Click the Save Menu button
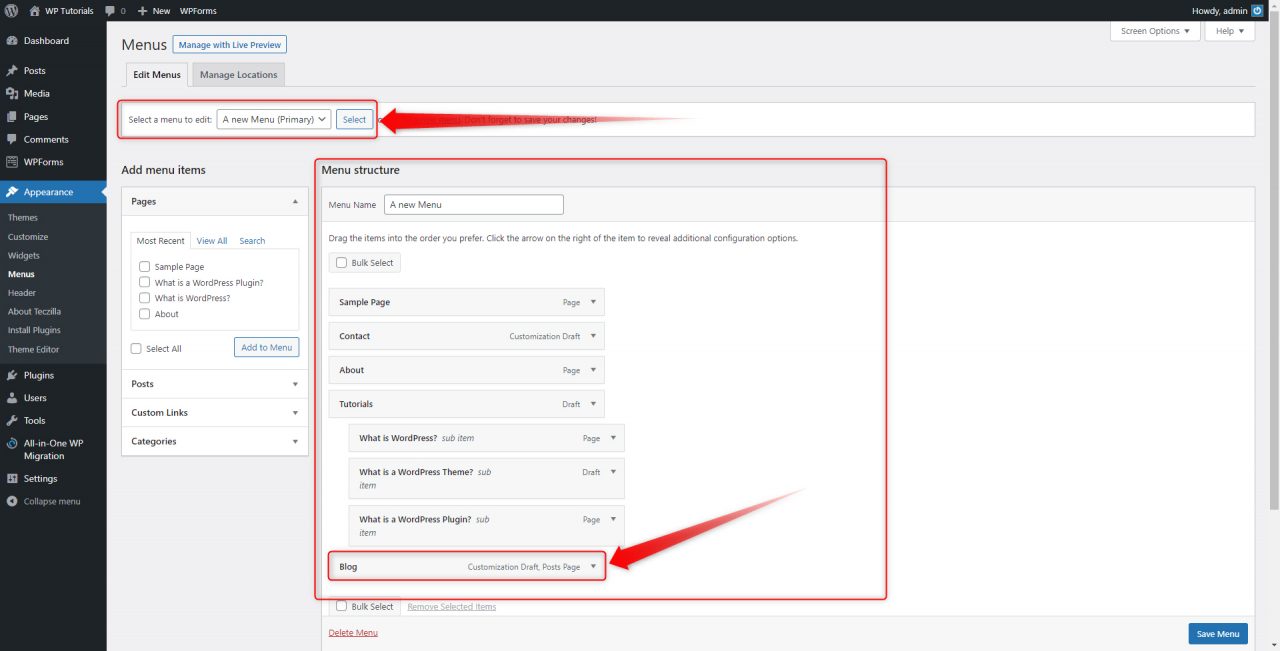 pyautogui.click(x=1217, y=633)
